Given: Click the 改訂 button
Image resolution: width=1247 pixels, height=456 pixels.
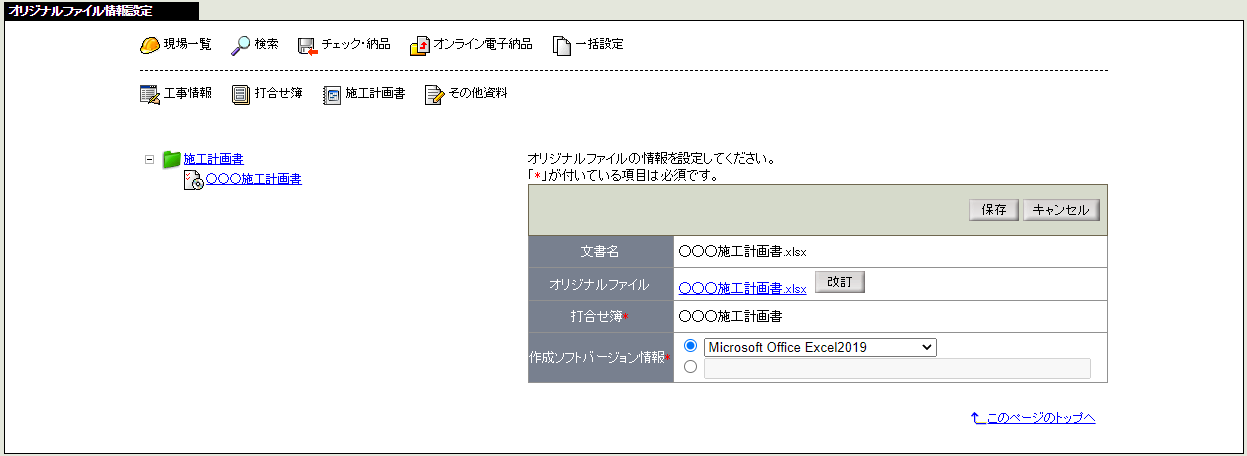Looking at the screenshot, I should 840,282.
